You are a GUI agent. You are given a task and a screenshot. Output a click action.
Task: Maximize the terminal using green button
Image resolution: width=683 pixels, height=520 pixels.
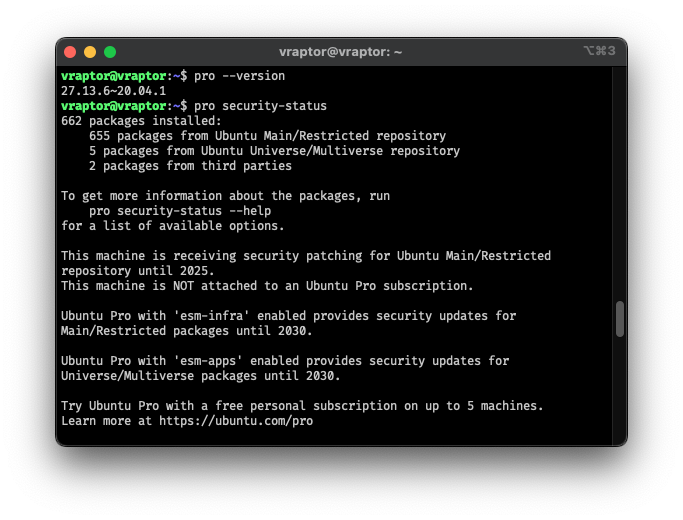click(x=110, y=52)
